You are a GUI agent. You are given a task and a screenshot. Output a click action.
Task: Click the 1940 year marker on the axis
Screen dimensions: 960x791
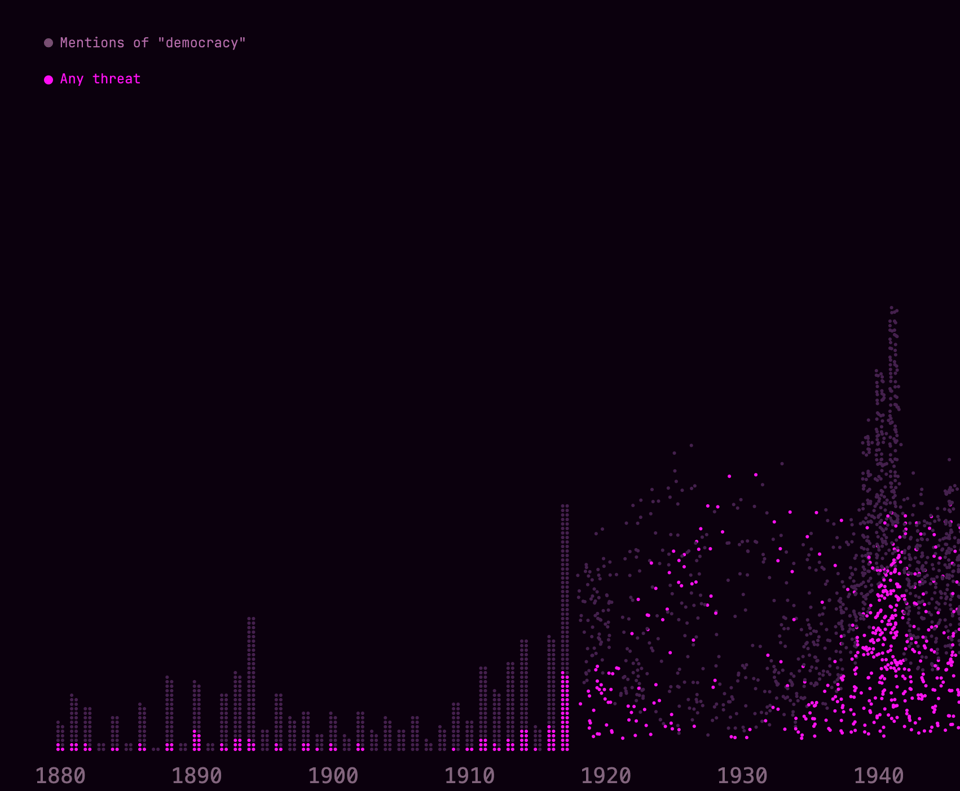point(879,775)
